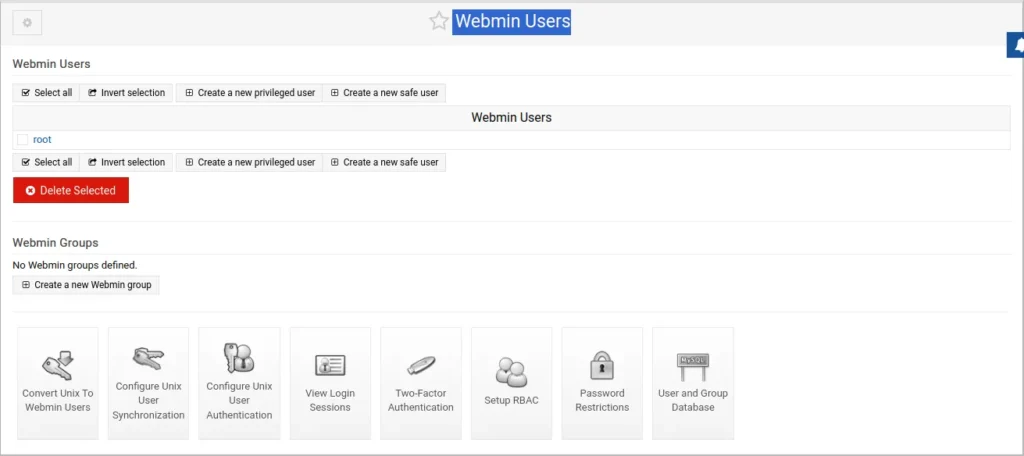Screen dimensions: 1024x456
Task: Open the root user link
Action: pyautogui.click(x=42, y=140)
